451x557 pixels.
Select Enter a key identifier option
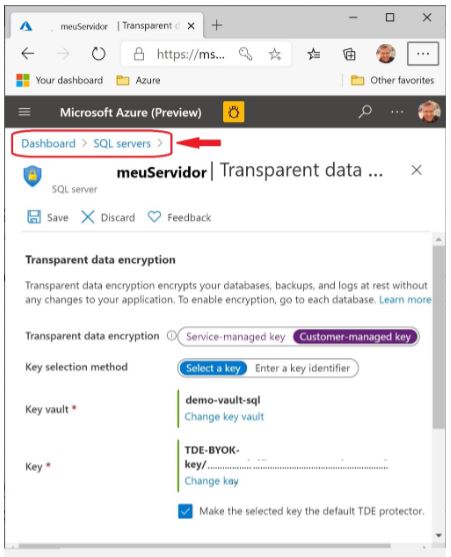tap(303, 368)
